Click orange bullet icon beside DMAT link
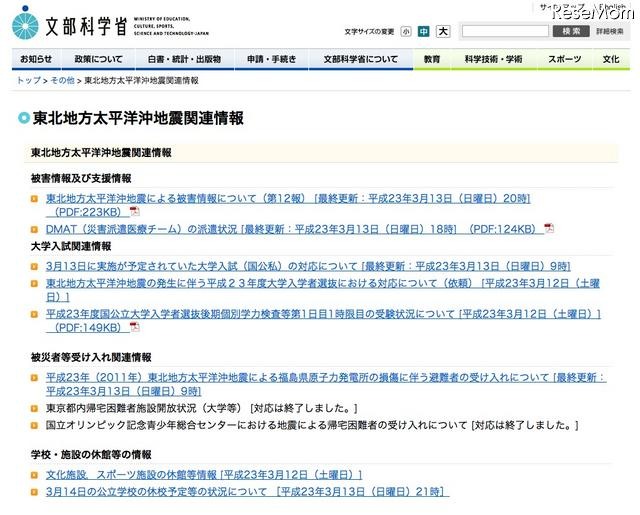Viewport: 640px width, 515px height. tap(35, 229)
